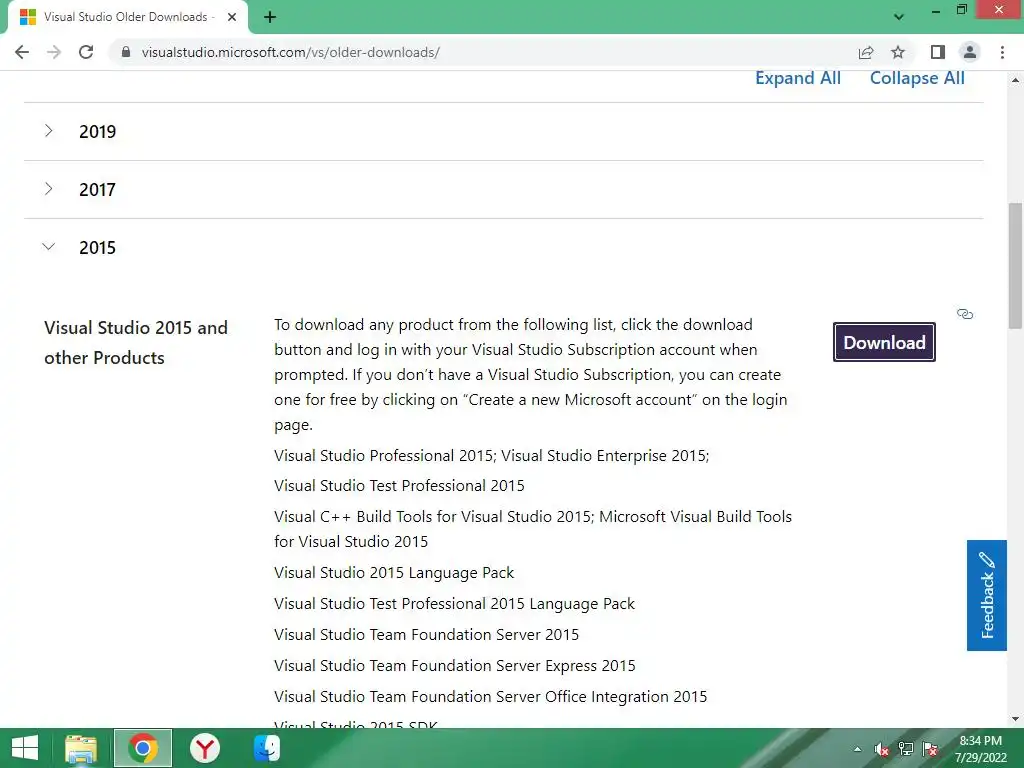Click scrollbar down arrow
This screenshot has height=768, width=1024.
pos(1015,719)
